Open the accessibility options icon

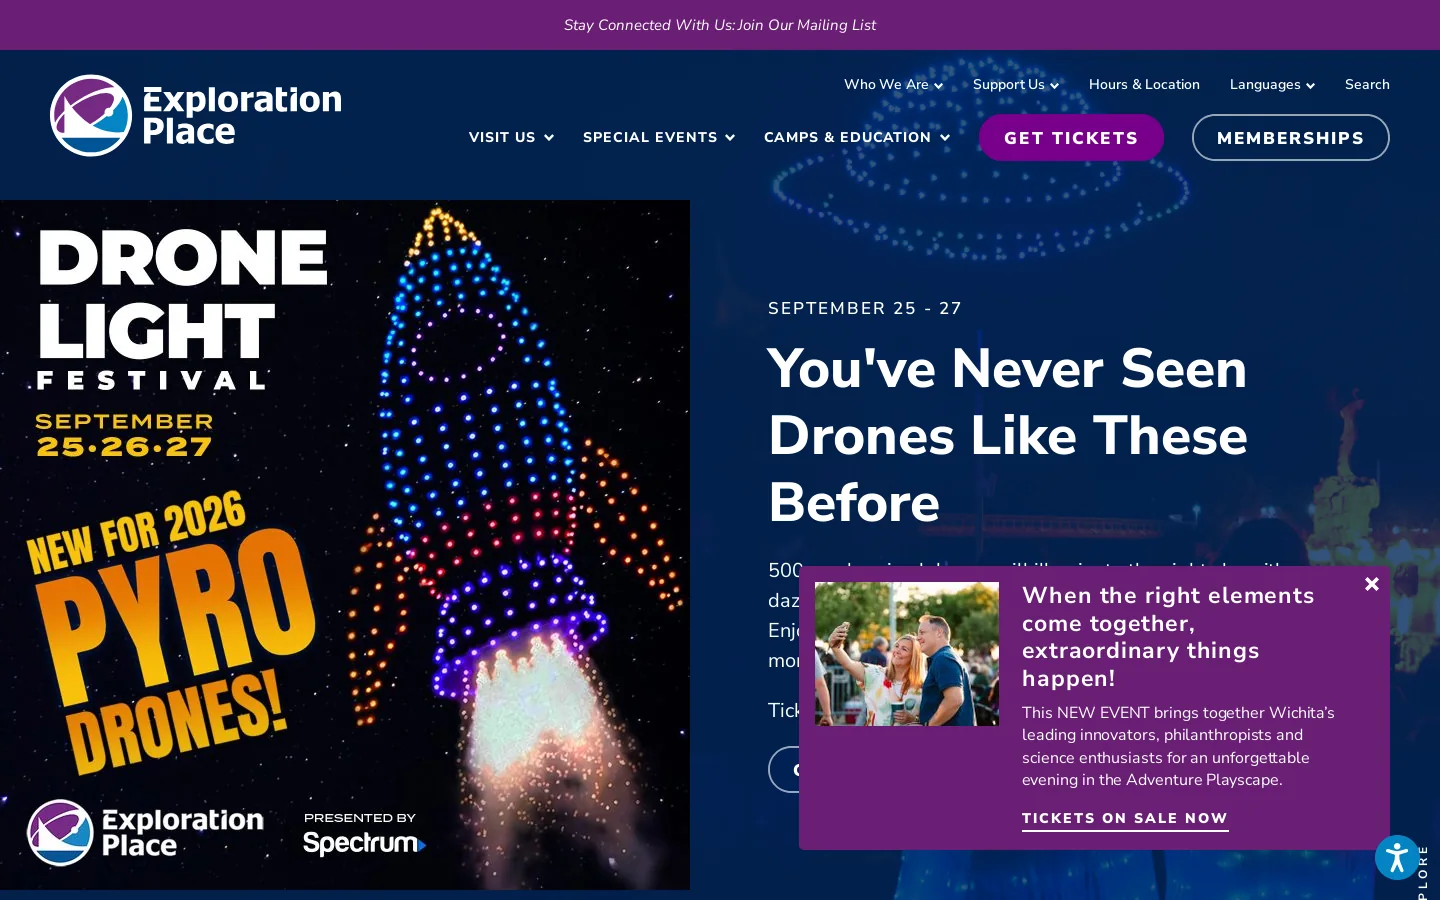click(1397, 858)
